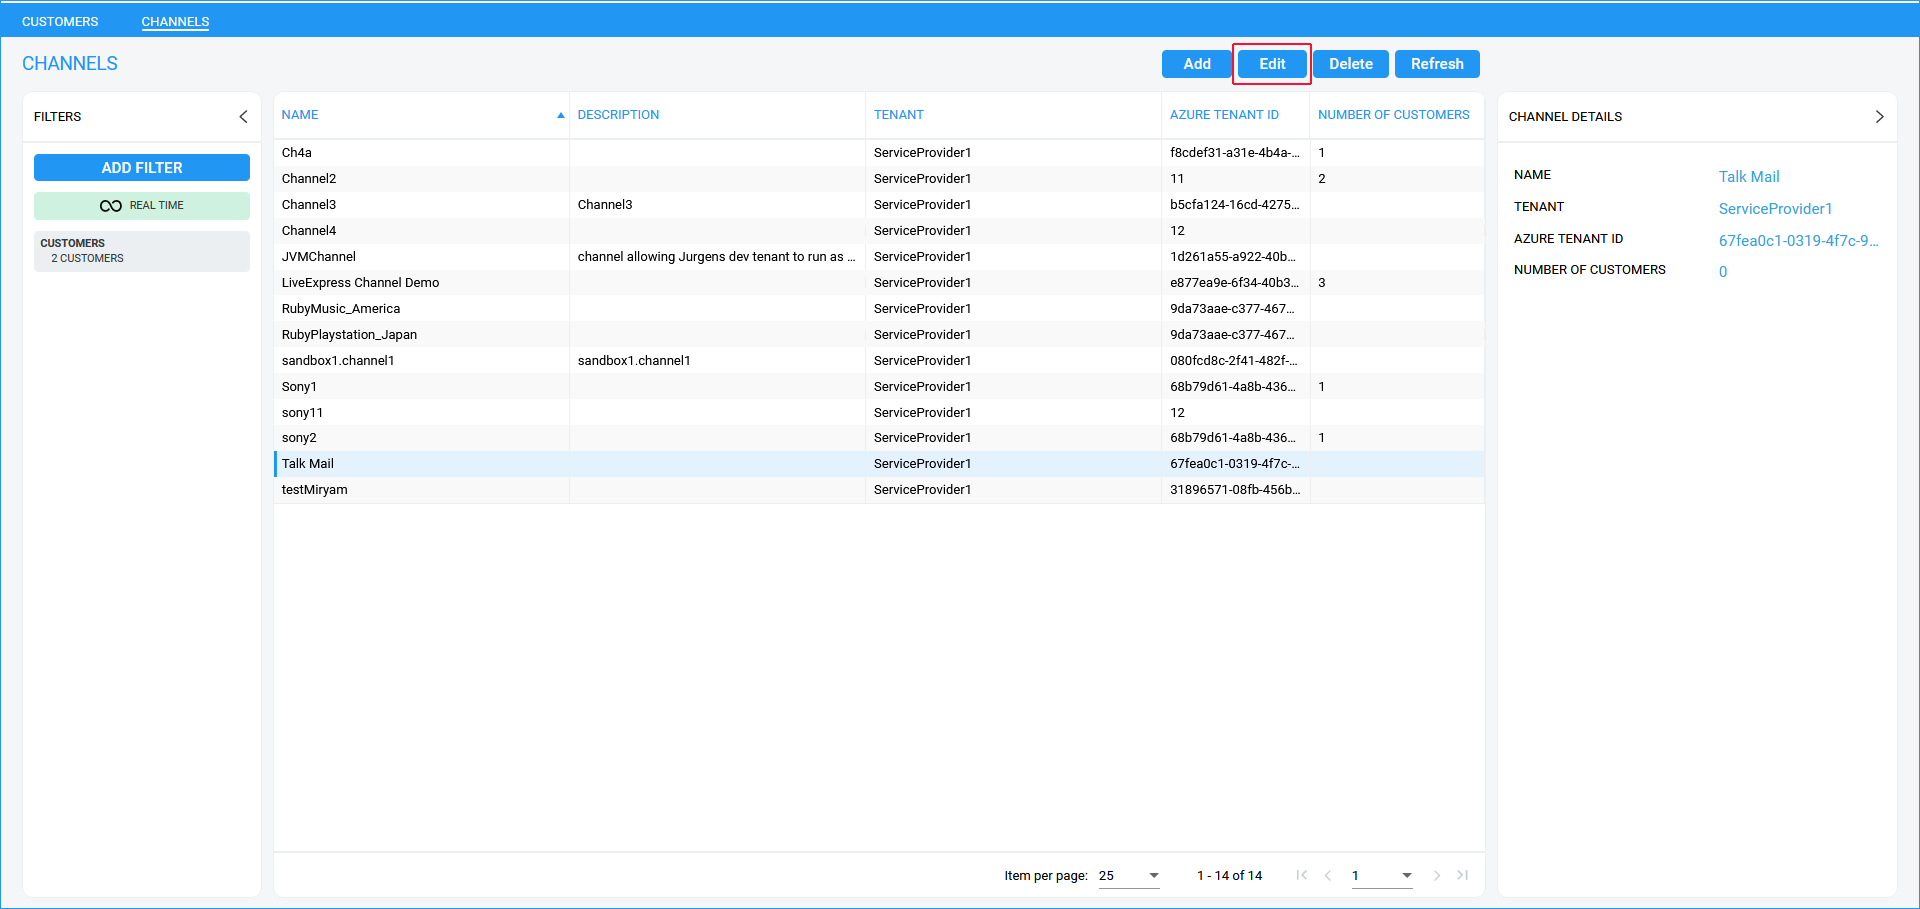The image size is (1920, 909).
Task: Select the Channel2 row
Action: tap(879, 179)
